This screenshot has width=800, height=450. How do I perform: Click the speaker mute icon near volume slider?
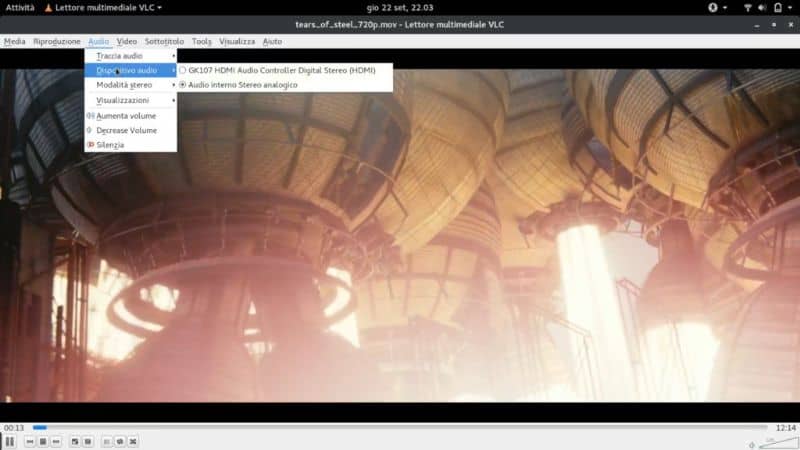pyautogui.click(x=752, y=445)
